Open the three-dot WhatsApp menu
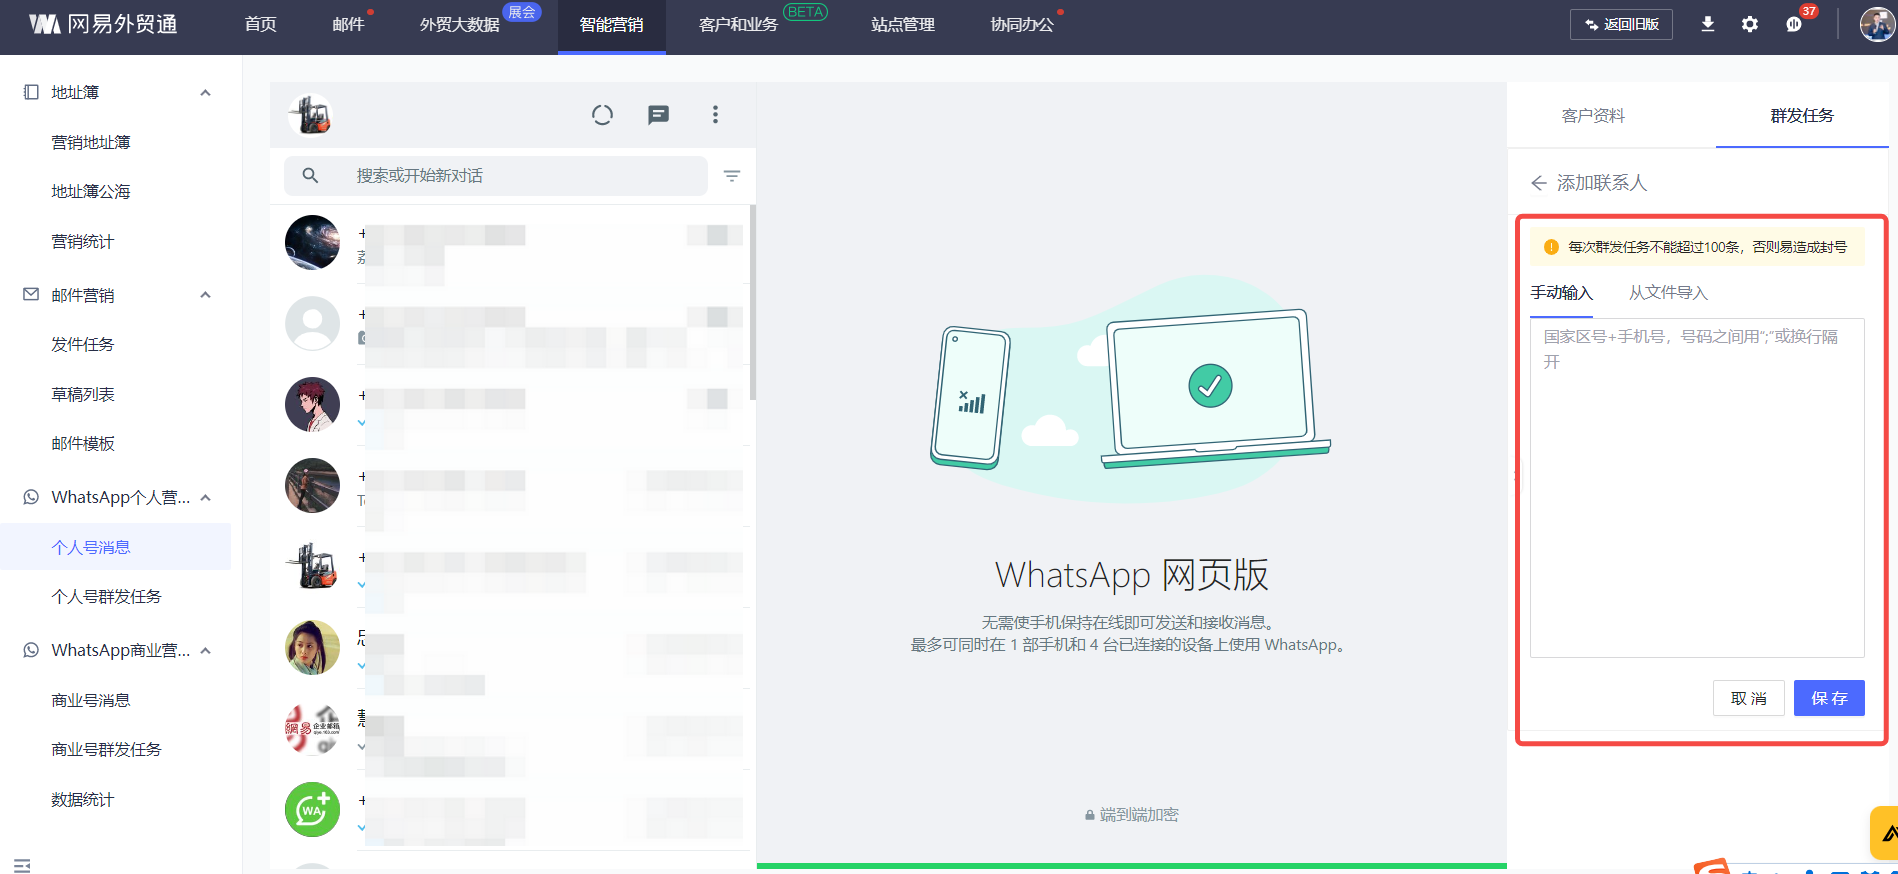1898x874 pixels. tap(715, 115)
